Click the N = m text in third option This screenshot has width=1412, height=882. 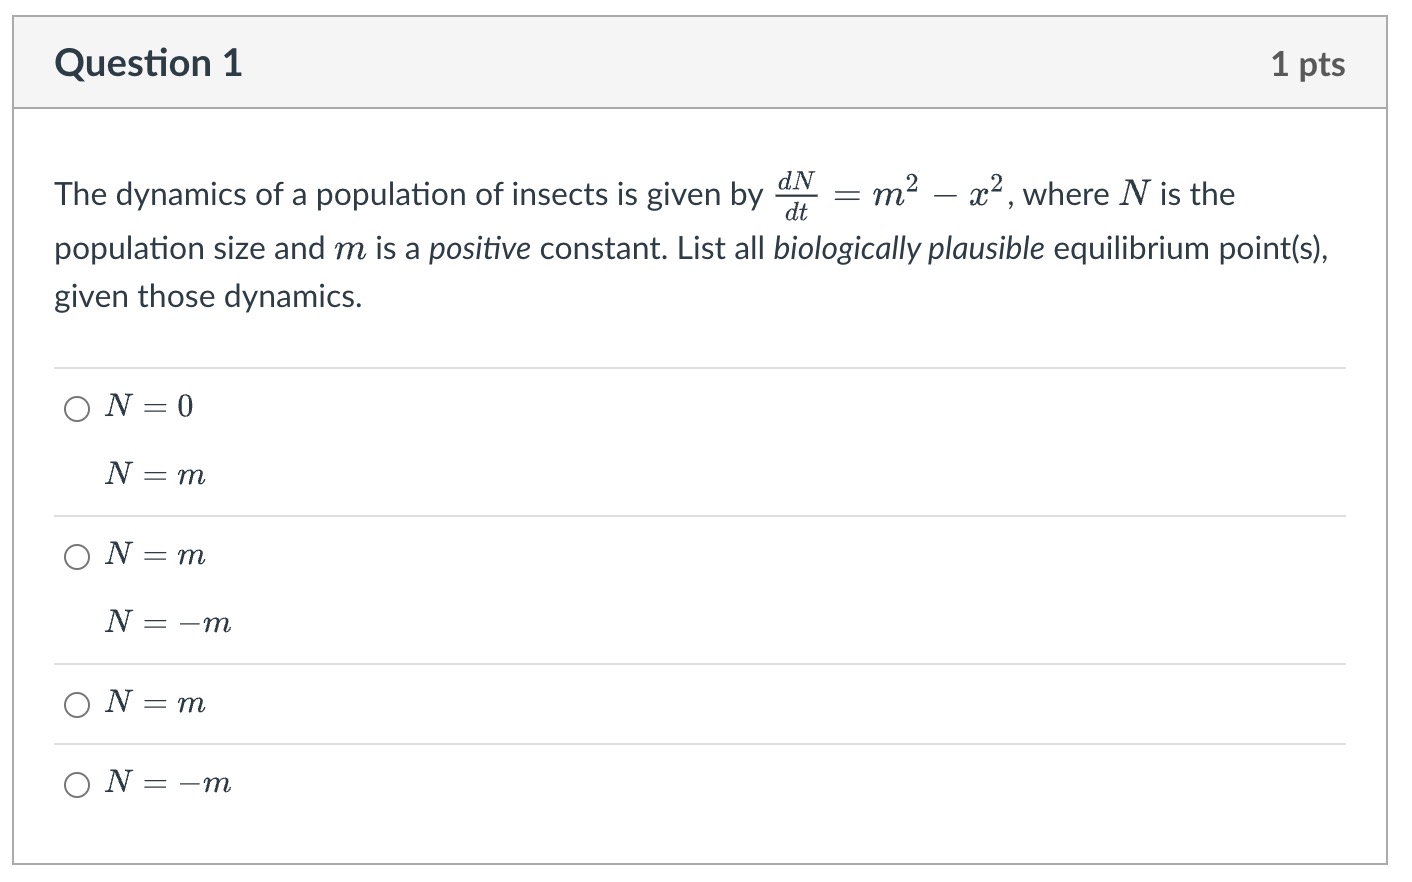tap(155, 703)
